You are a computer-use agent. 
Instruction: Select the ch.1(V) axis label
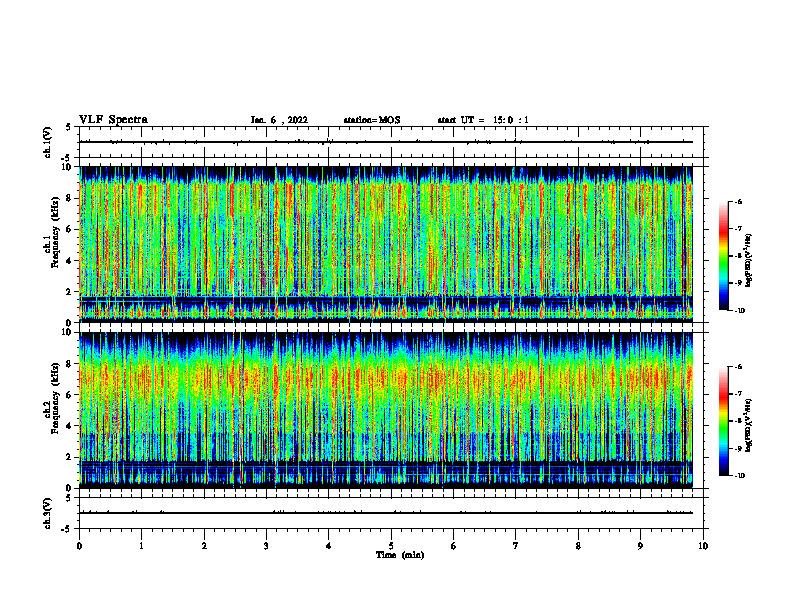click(47, 142)
